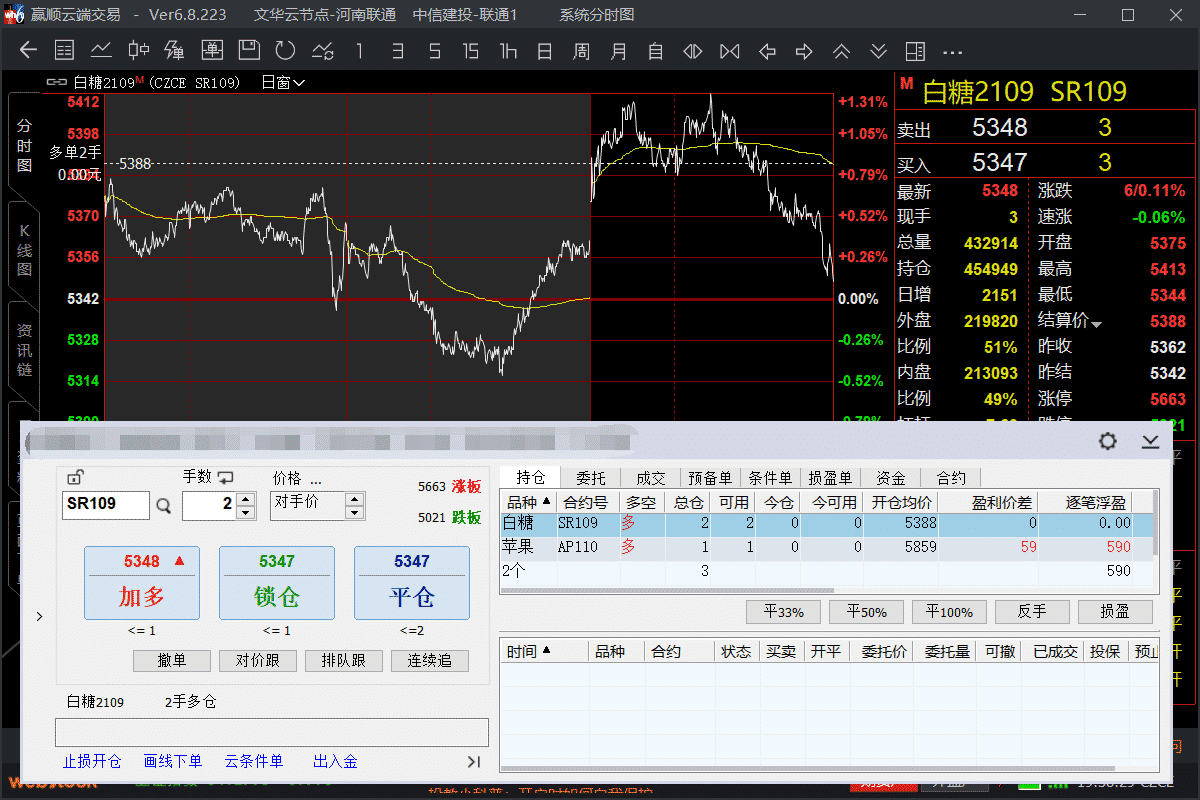Expand the 结算价 dropdown arrow in quote panel
The height and width of the screenshot is (800, 1200).
[x=1097, y=324]
